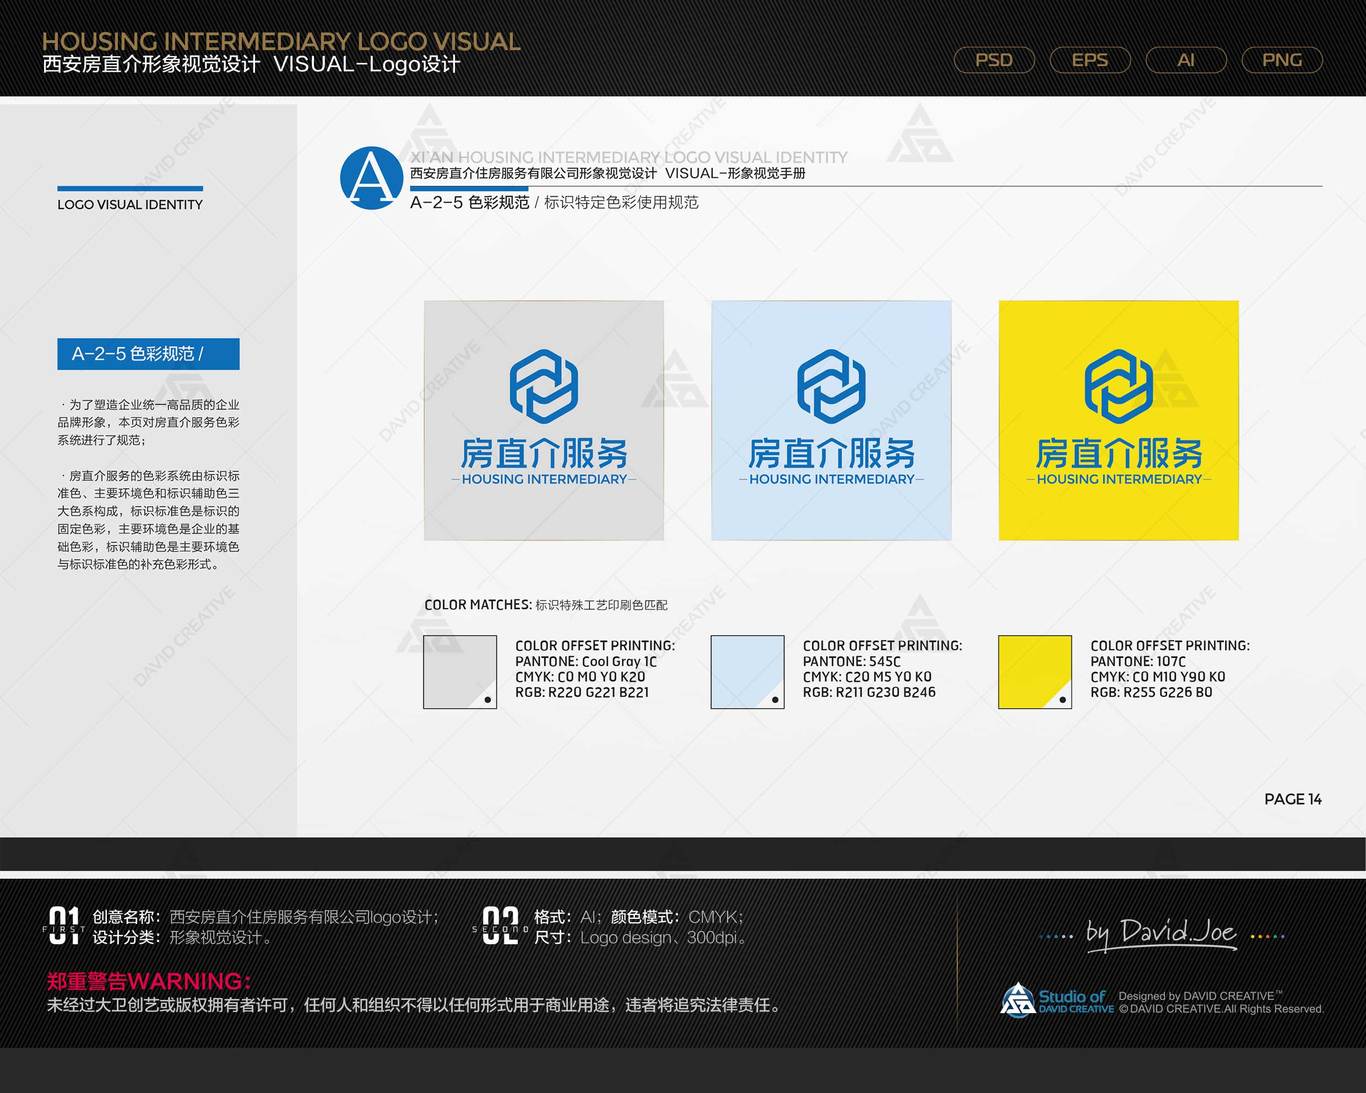The width and height of the screenshot is (1366, 1093).
Task: Click the text RGB: R220 G221 B221
Action: pyautogui.click(x=582, y=692)
